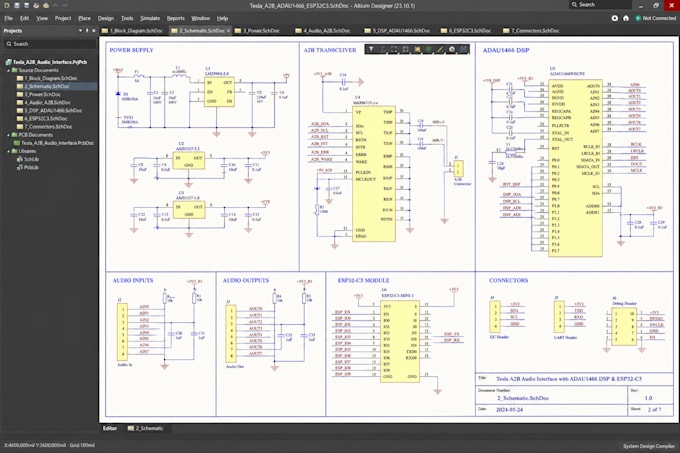This screenshot has width=680, height=453.
Task: Click the Redo arrow icon in title bar
Action: [65, 5]
